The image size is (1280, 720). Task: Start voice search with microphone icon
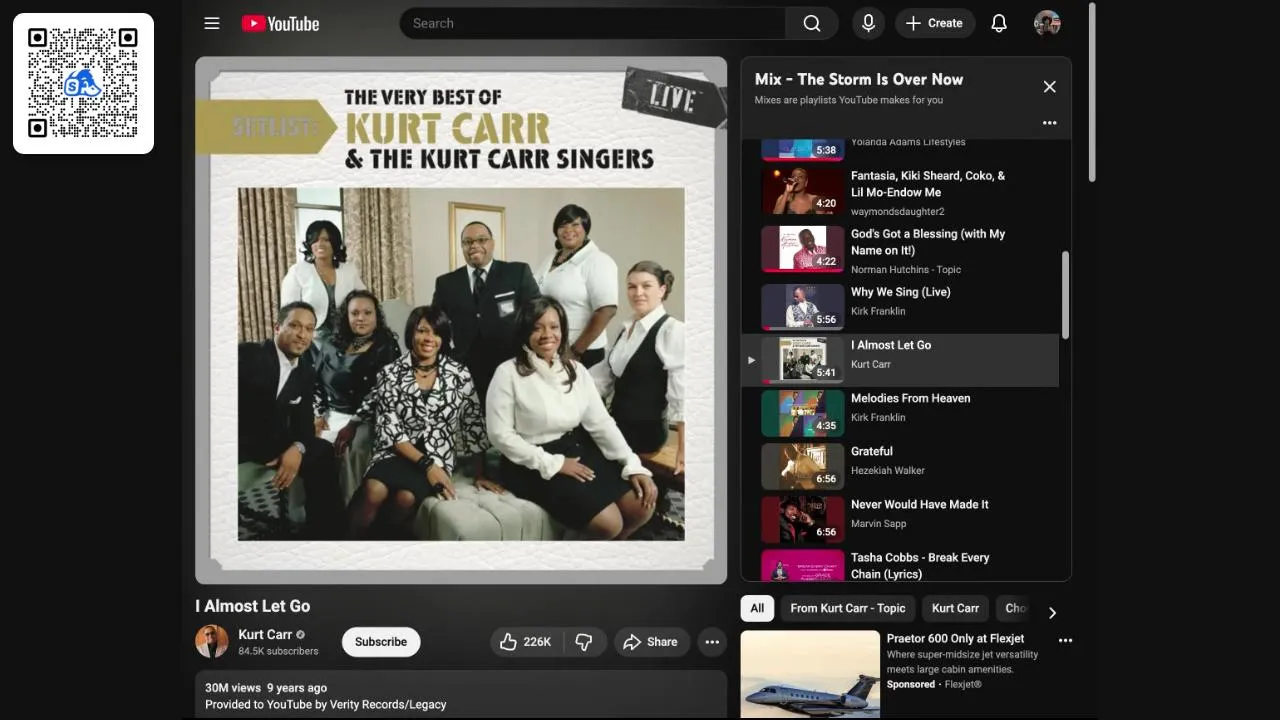(x=868, y=23)
